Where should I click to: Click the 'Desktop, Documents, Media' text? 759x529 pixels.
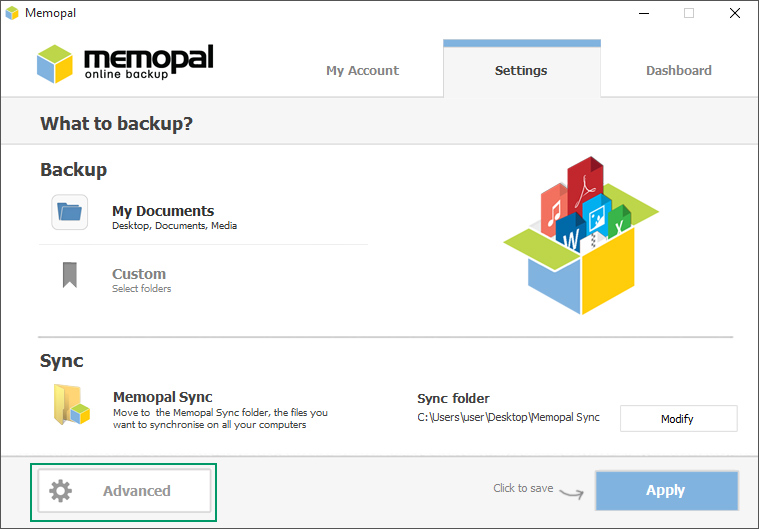click(x=174, y=226)
